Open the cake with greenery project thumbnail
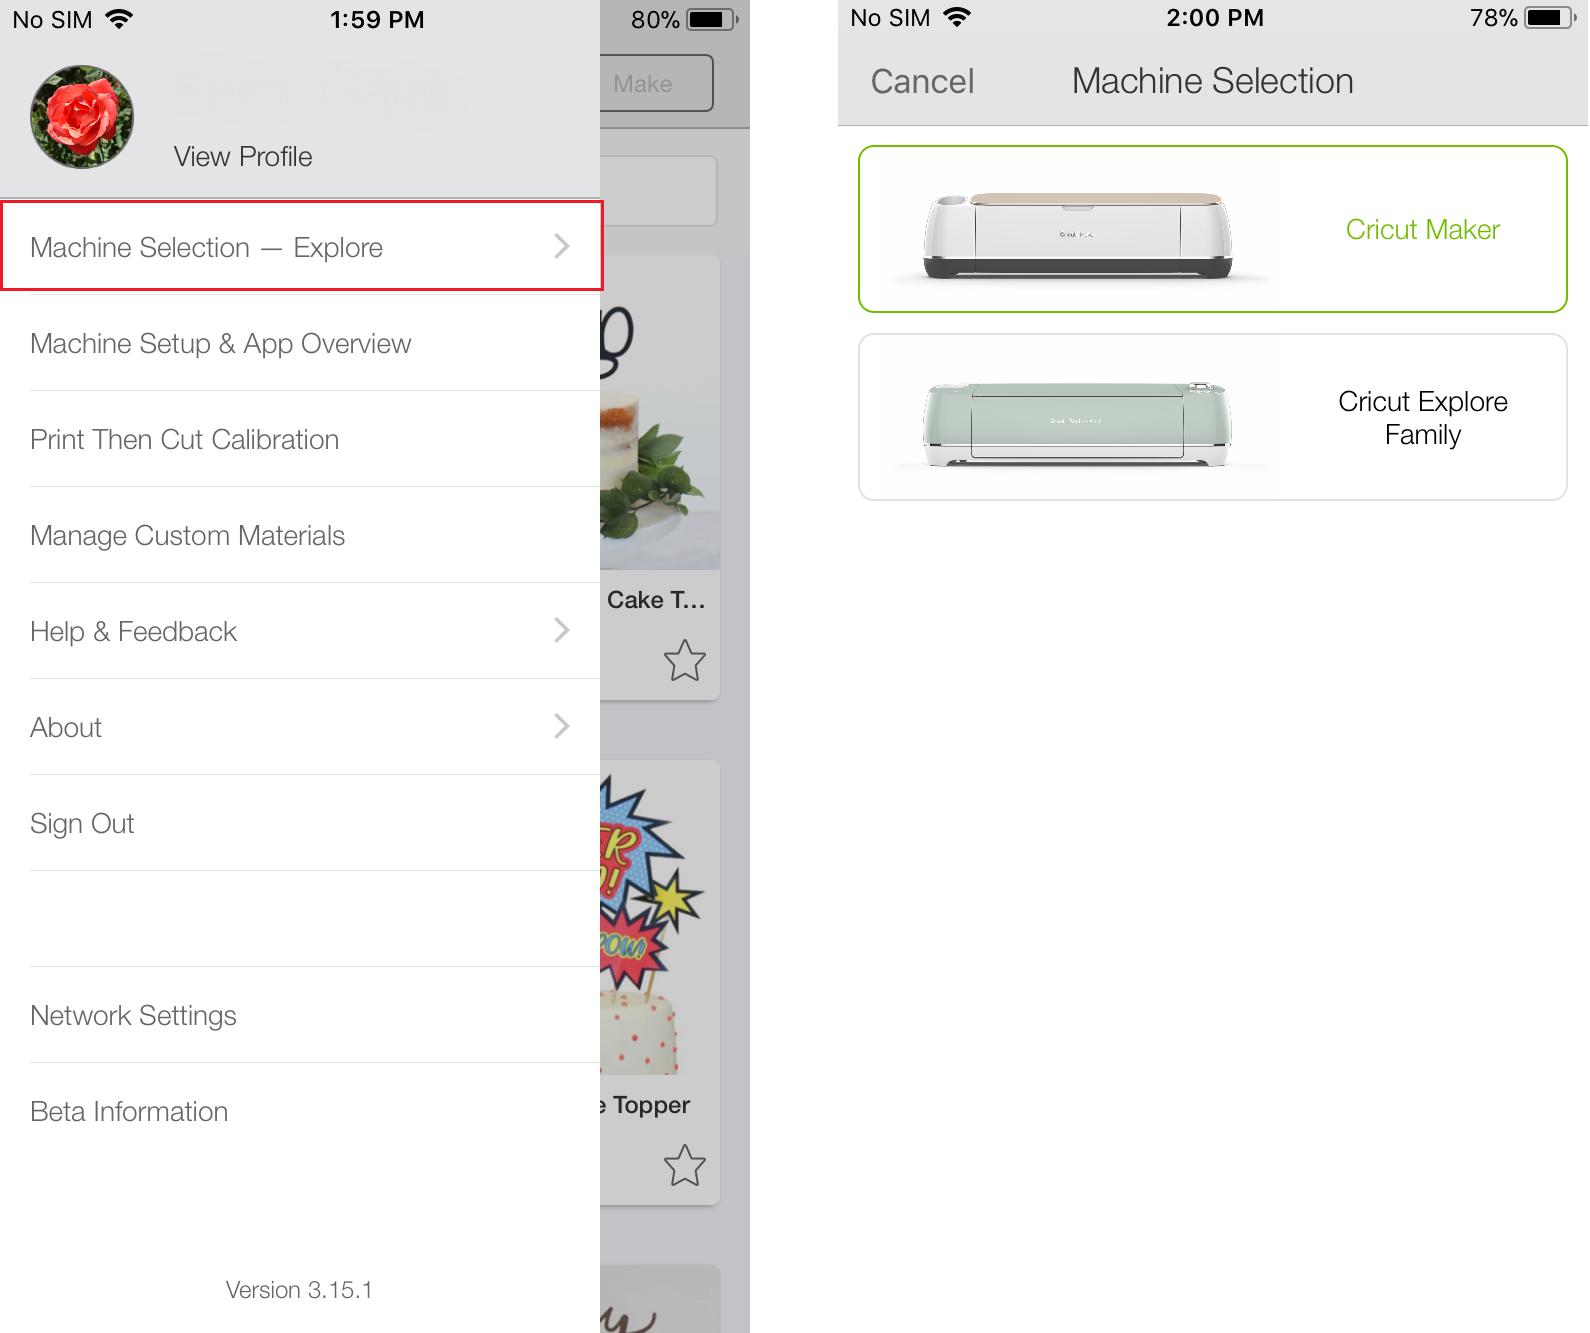This screenshot has width=1590, height=1333. coord(660,412)
